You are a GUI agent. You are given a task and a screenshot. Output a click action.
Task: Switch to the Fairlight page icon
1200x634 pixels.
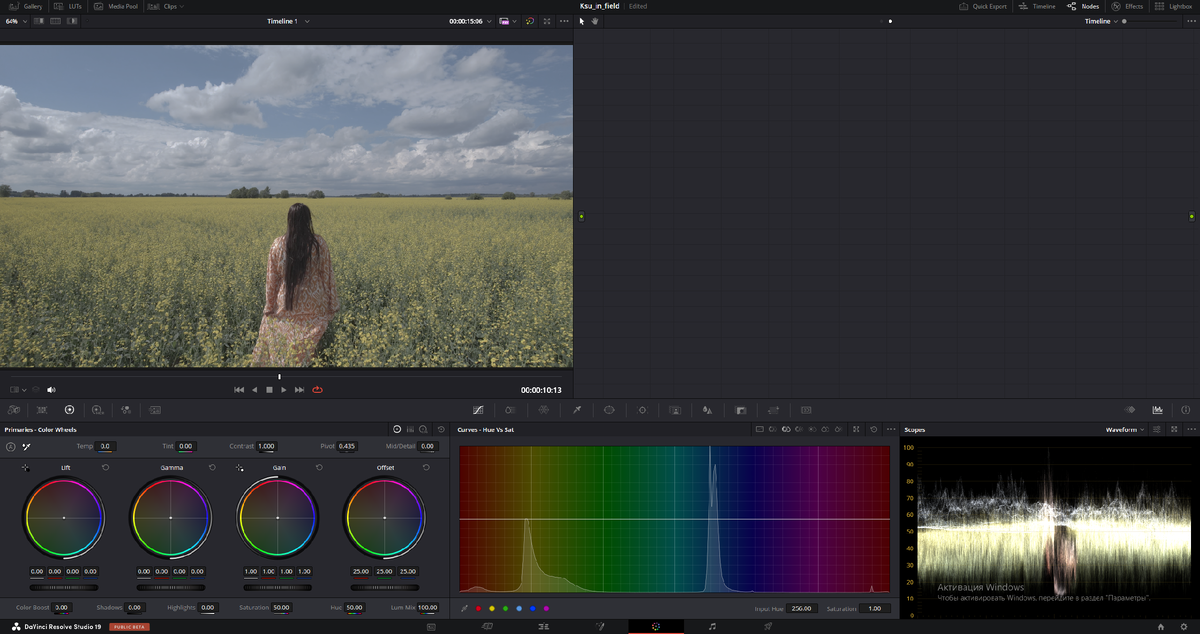tap(712, 626)
